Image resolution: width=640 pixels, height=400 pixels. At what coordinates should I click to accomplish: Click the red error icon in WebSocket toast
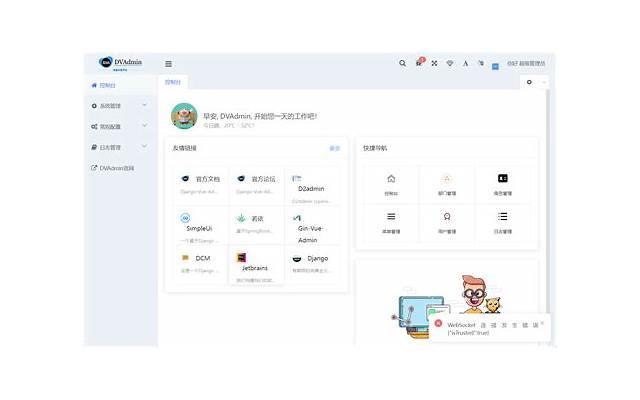[x=438, y=323]
